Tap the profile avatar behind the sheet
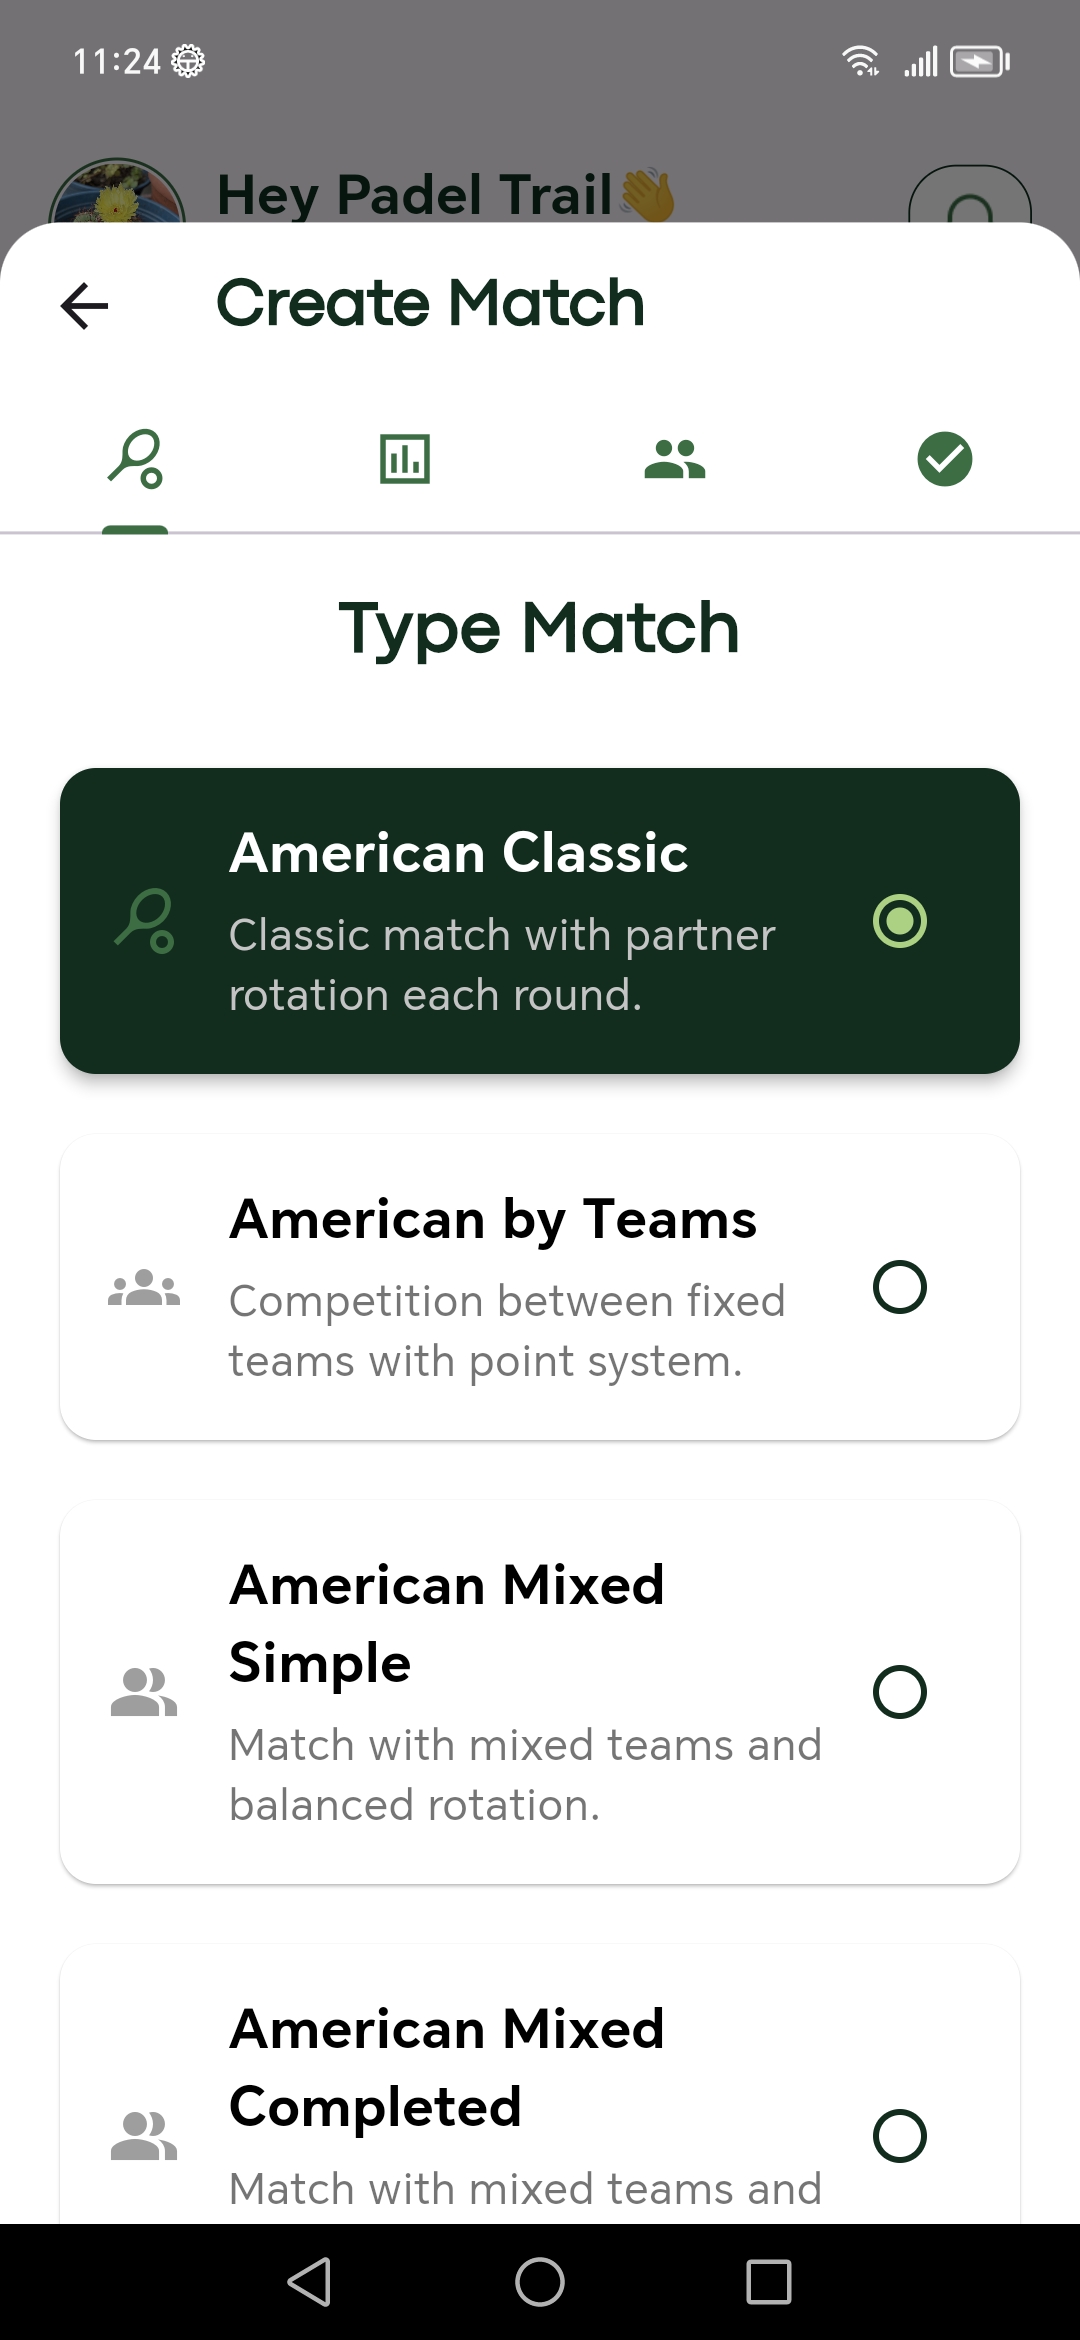This screenshot has width=1080, height=2340. pos(117,192)
